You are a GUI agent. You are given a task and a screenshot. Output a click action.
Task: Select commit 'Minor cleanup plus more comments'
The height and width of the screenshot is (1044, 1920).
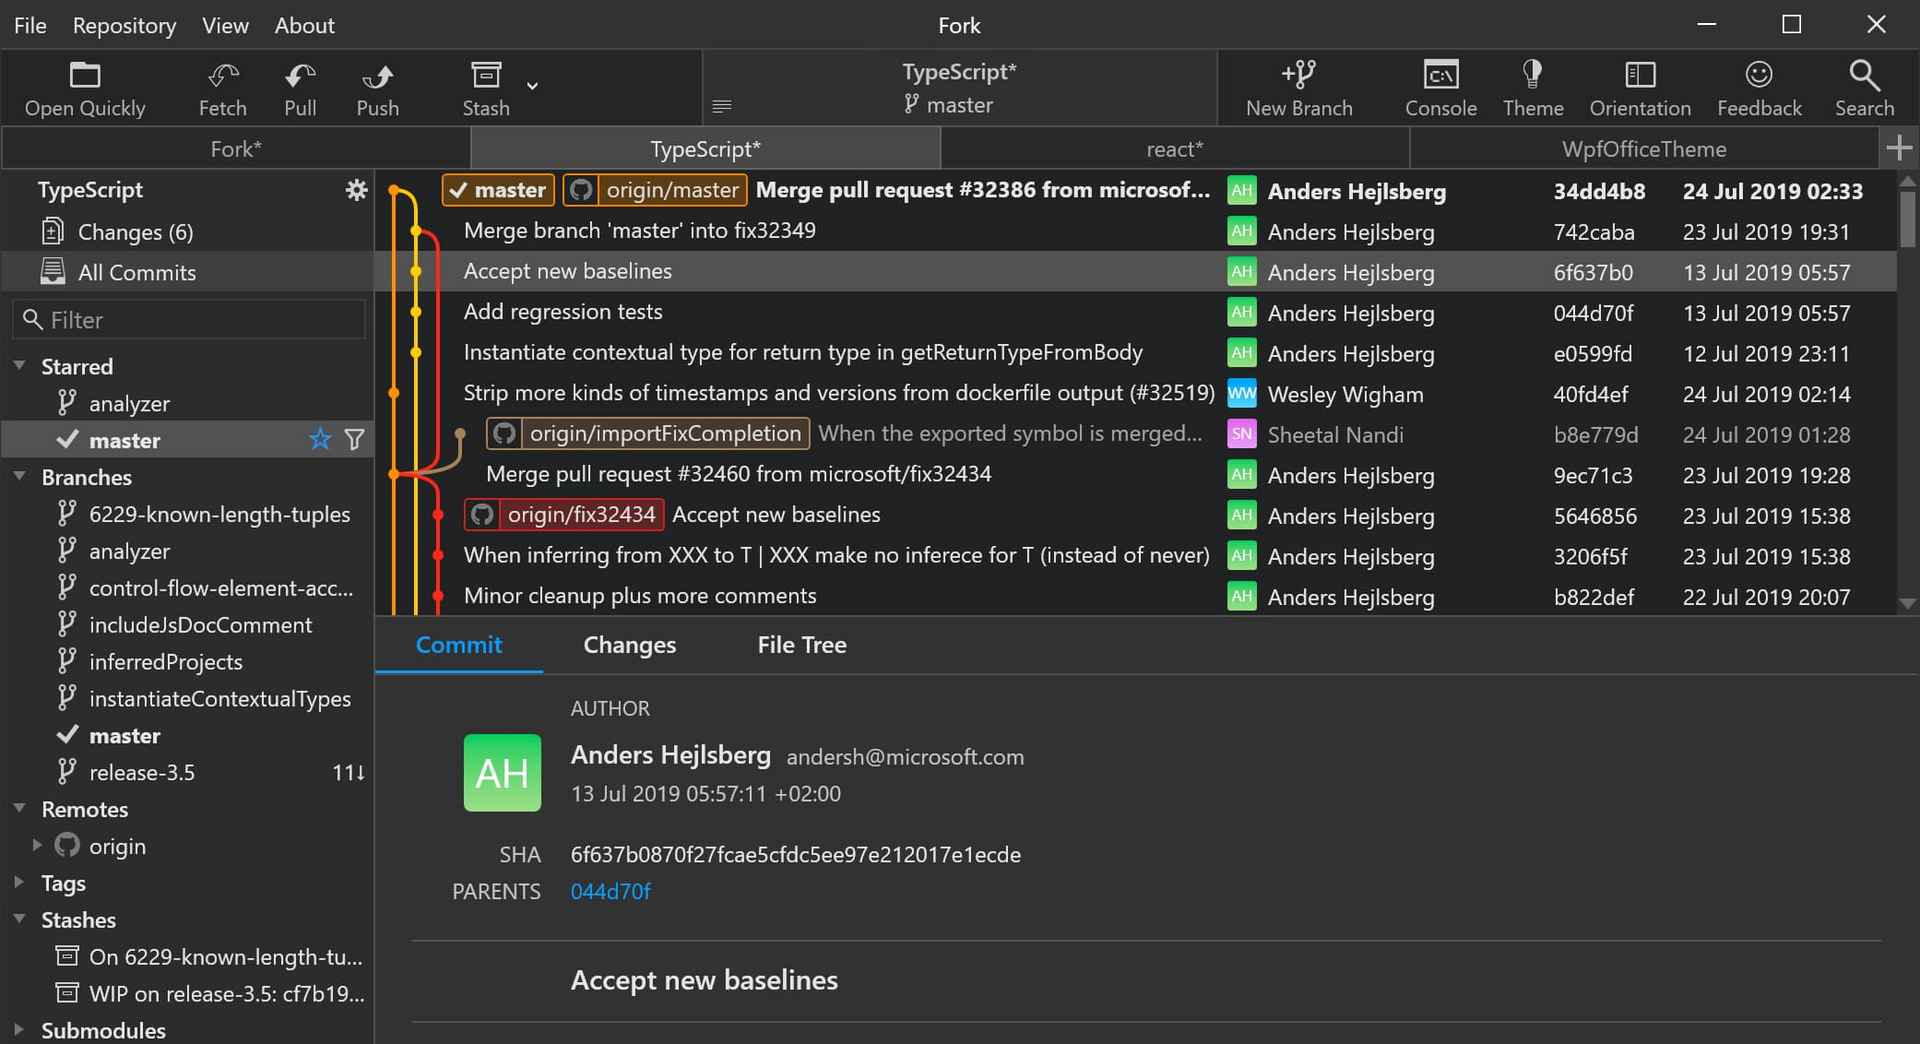pos(1136,596)
